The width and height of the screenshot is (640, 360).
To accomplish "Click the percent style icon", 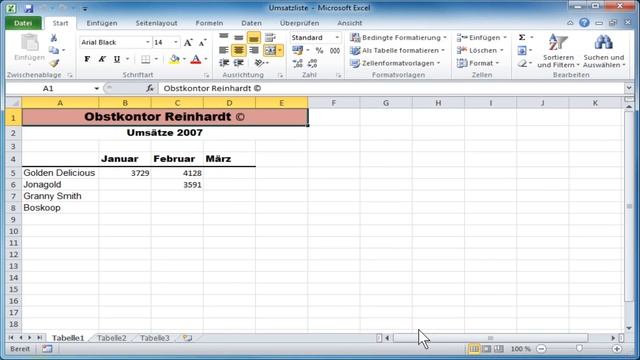I will (320, 51).
